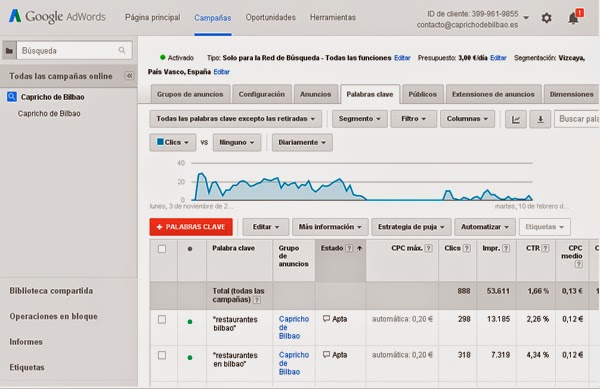Click speech bubble icon for "restaurantes en bilbao" status
This screenshot has width=600, height=389.
[x=326, y=355]
